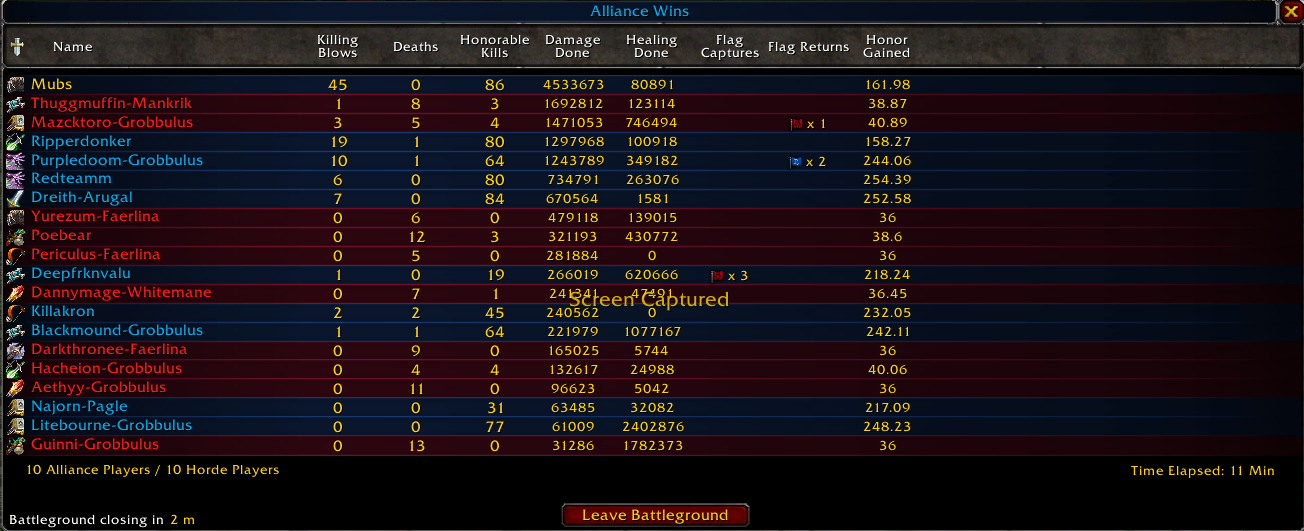
Task: Click honor value 254.39
Action: 888,180
